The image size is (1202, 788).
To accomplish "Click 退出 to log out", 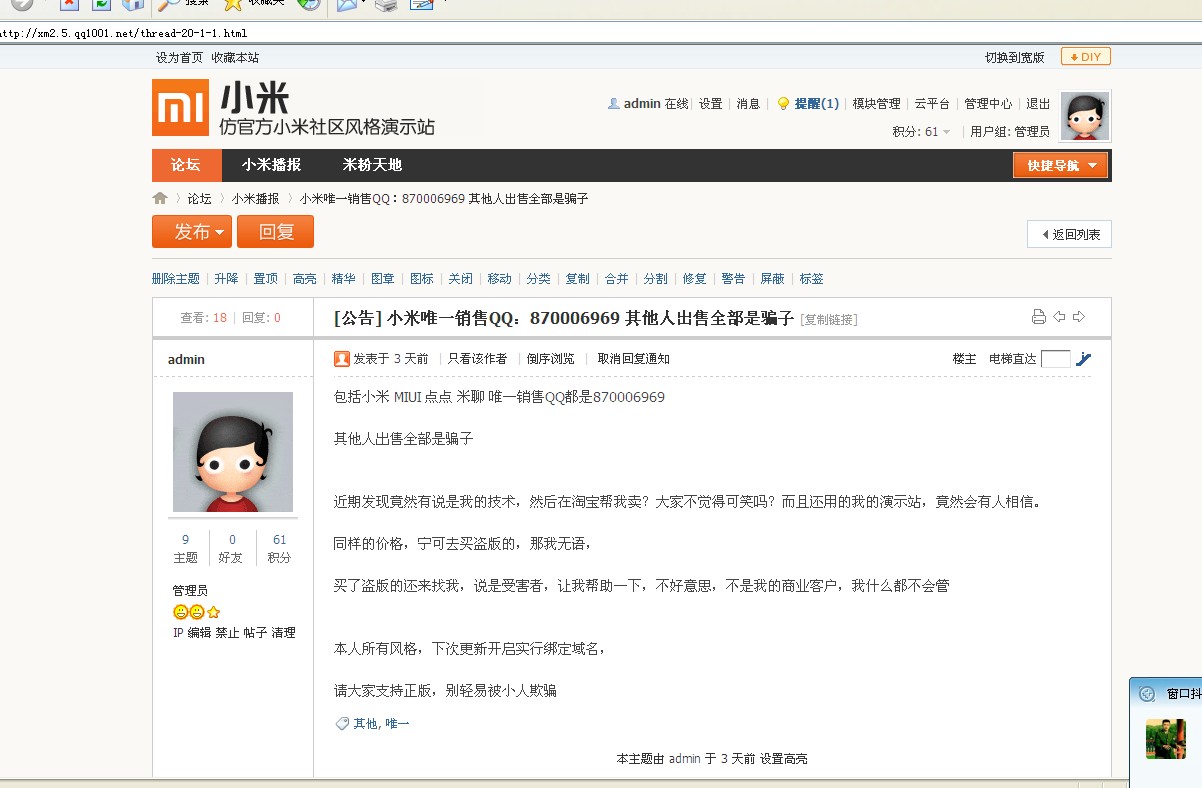I will pos(1038,104).
